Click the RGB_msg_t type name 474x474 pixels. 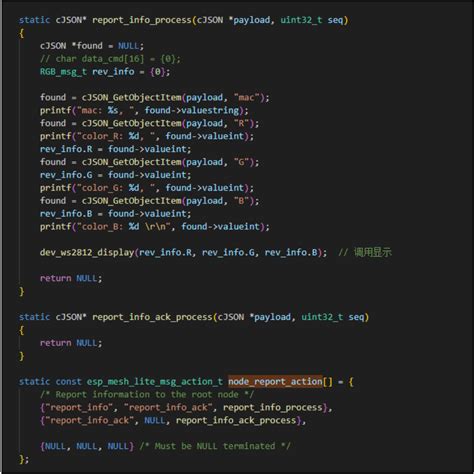tap(63, 72)
